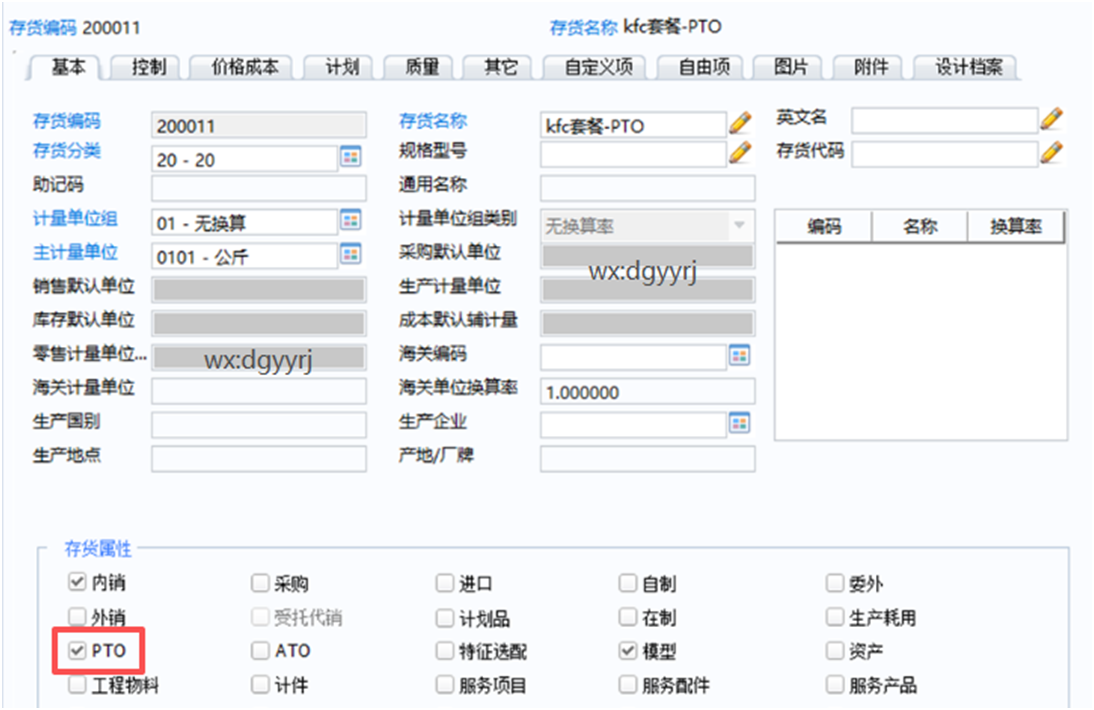The height and width of the screenshot is (710, 1094).
Task: Open the 生产企业 reference lookup icon
Action: [x=739, y=425]
